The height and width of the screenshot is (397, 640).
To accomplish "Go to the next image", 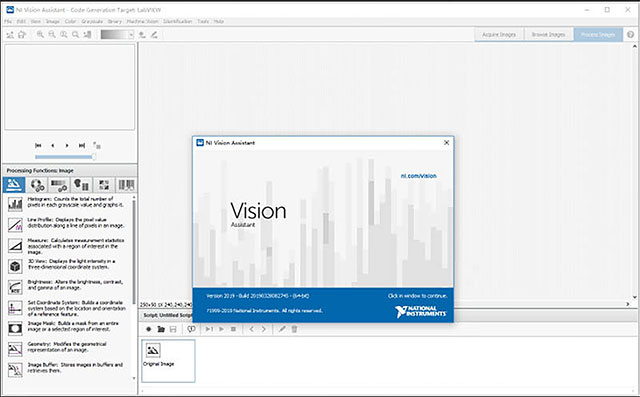I will coord(67,145).
